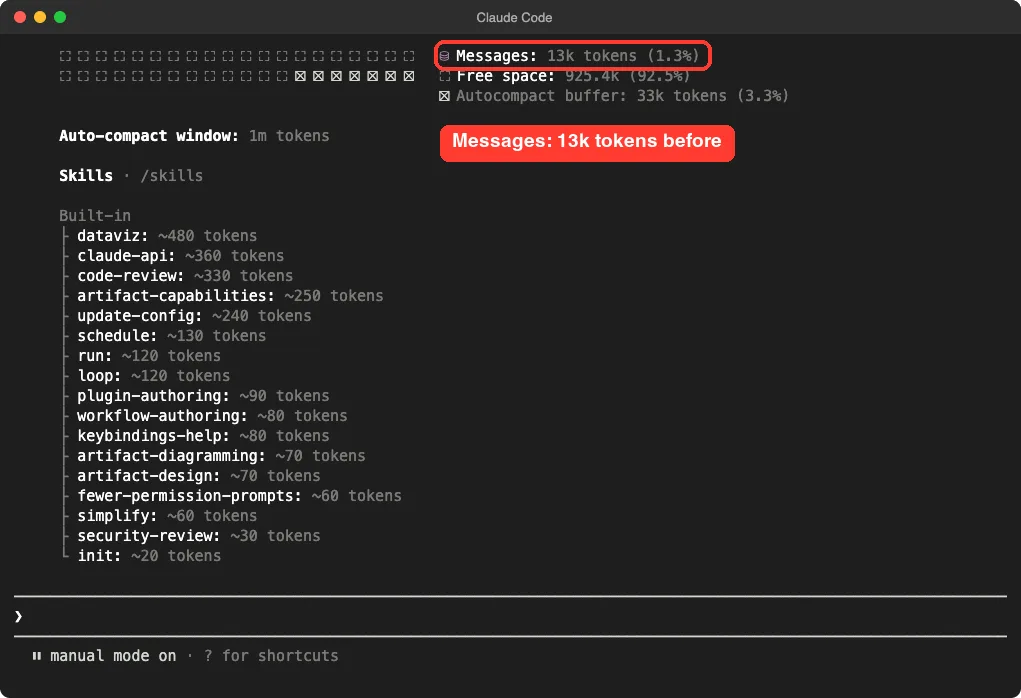Click the Claude Code window title

514,18
